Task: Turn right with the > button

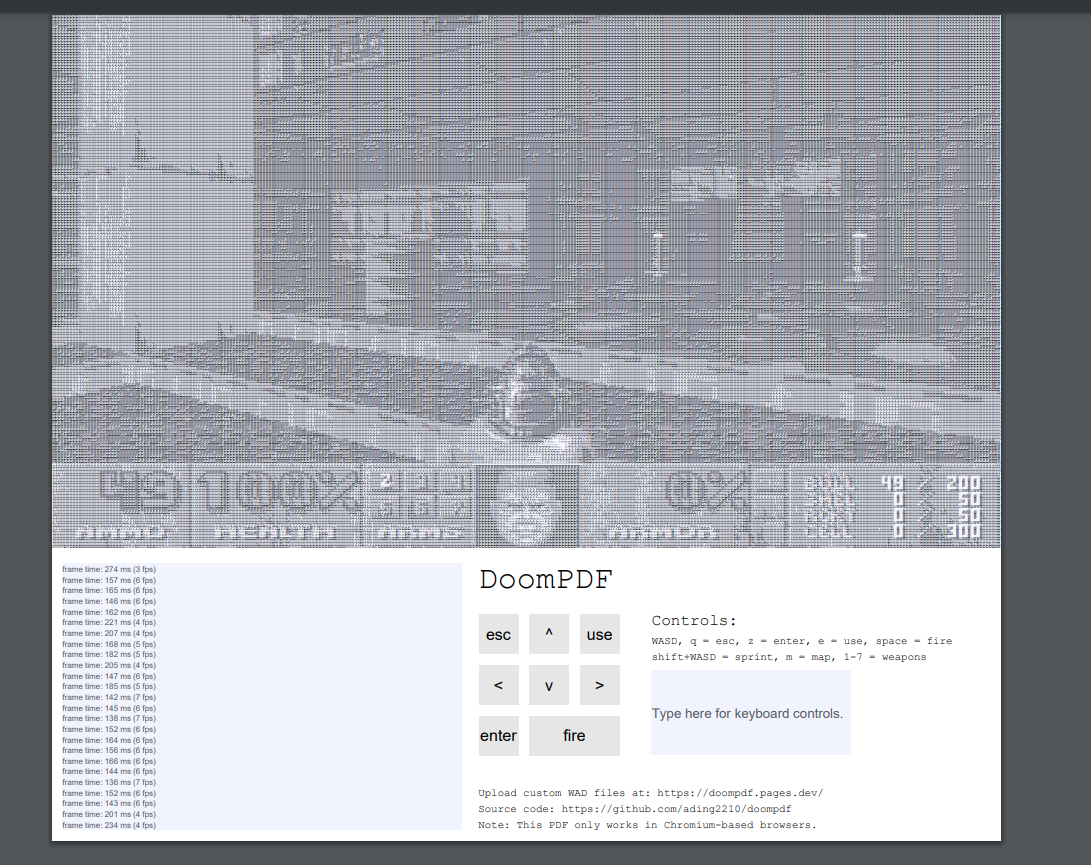Action: coord(599,685)
